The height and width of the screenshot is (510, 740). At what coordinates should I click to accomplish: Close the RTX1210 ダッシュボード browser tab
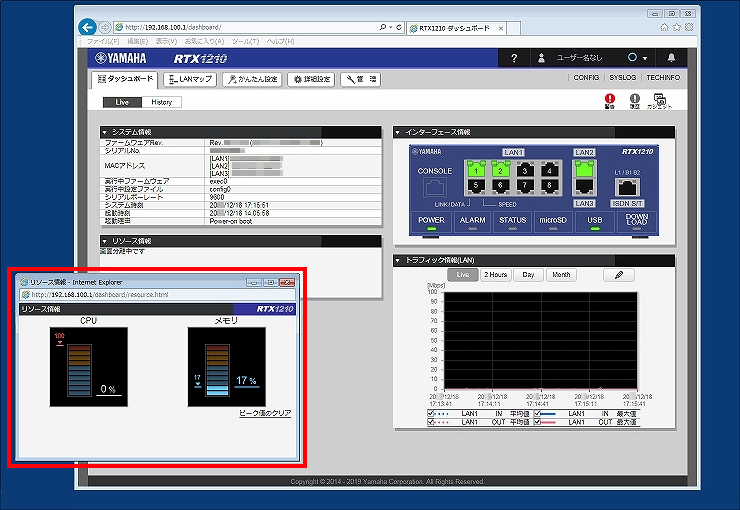(501, 28)
